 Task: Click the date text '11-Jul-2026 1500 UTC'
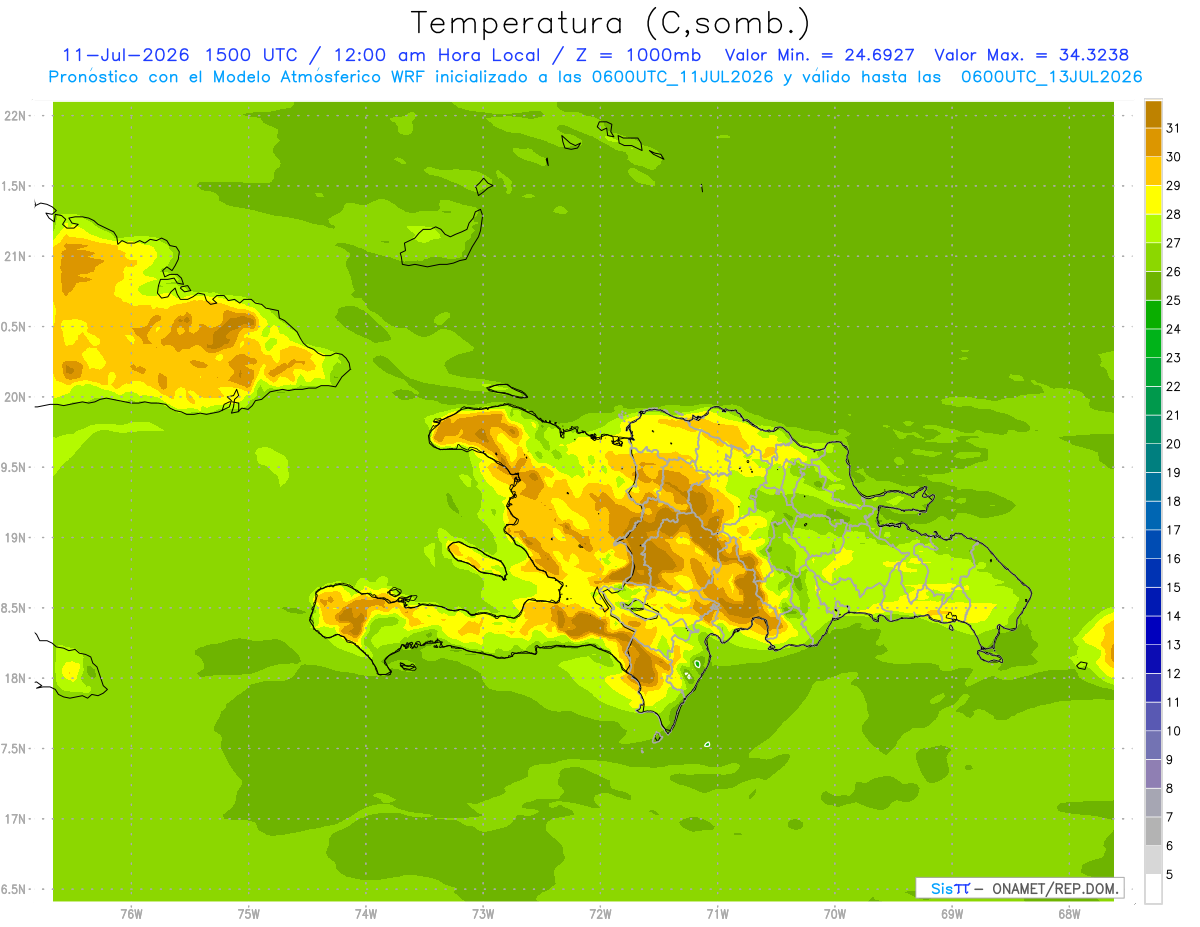tap(180, 55)
